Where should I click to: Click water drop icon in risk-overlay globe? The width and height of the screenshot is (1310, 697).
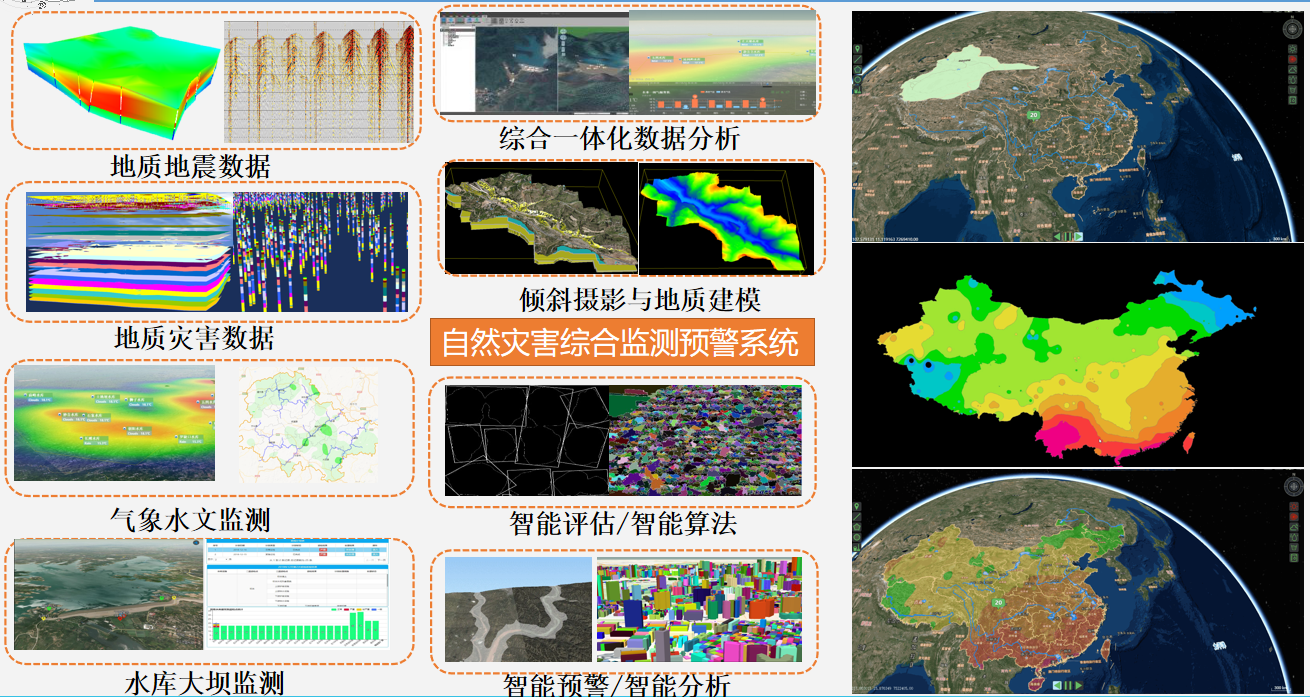point(1294,537)
